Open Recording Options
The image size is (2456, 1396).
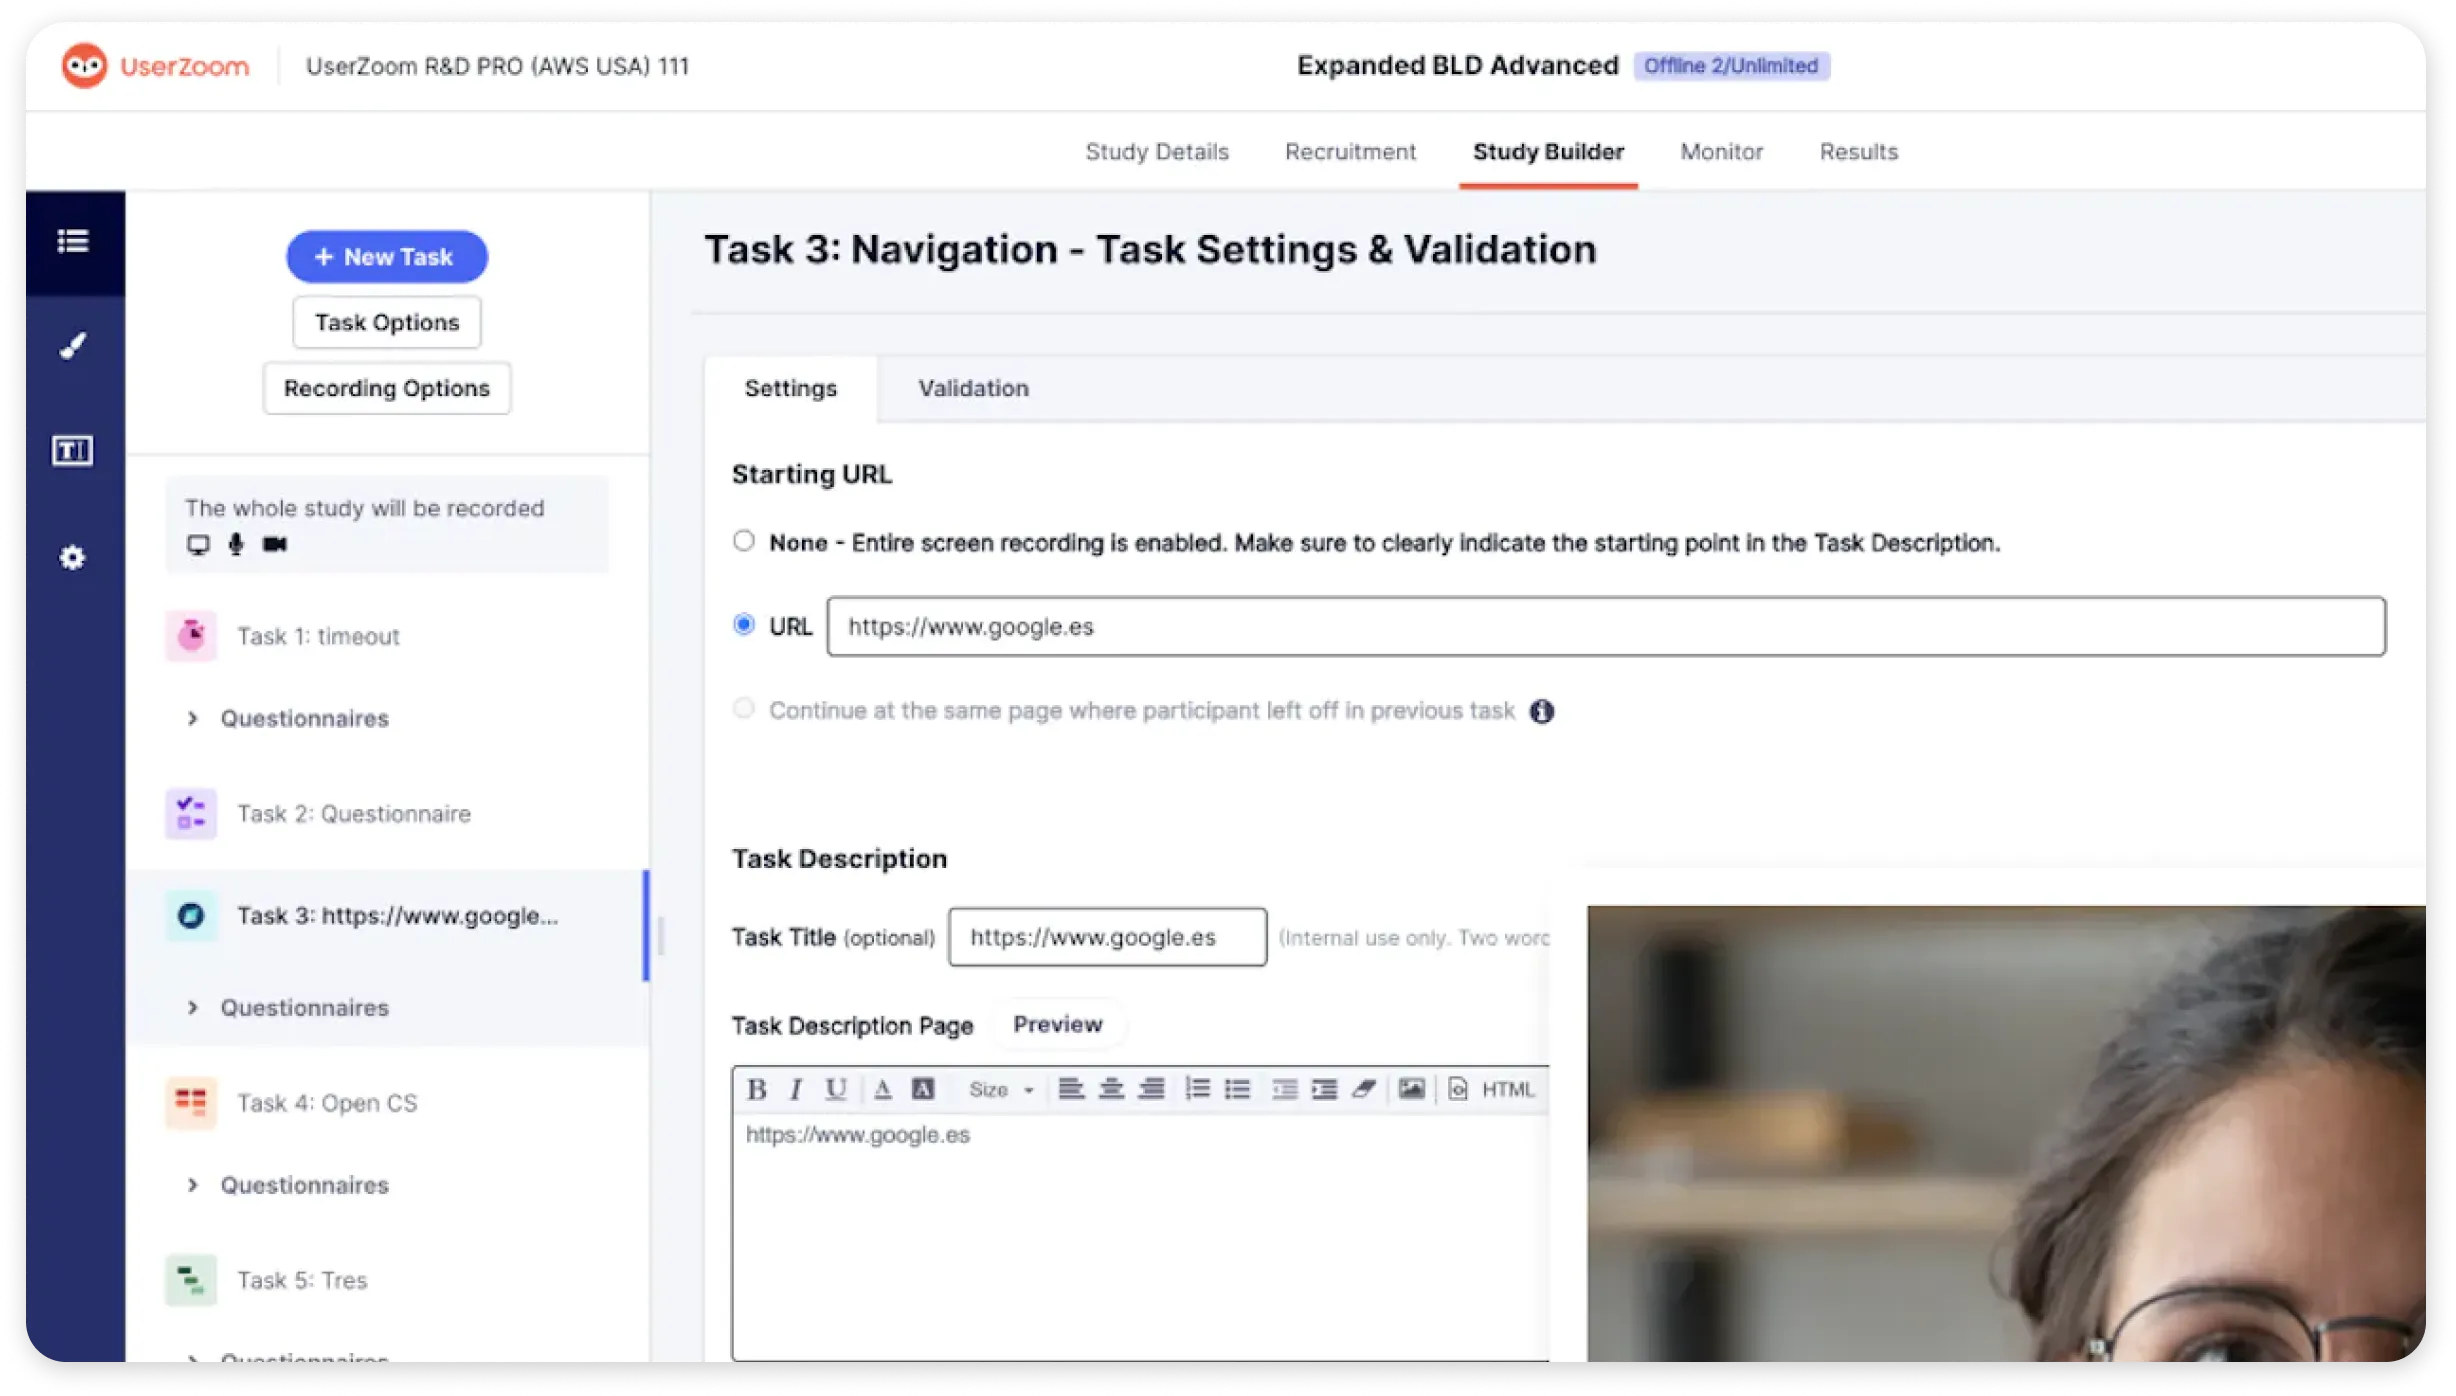click(387, 388)
